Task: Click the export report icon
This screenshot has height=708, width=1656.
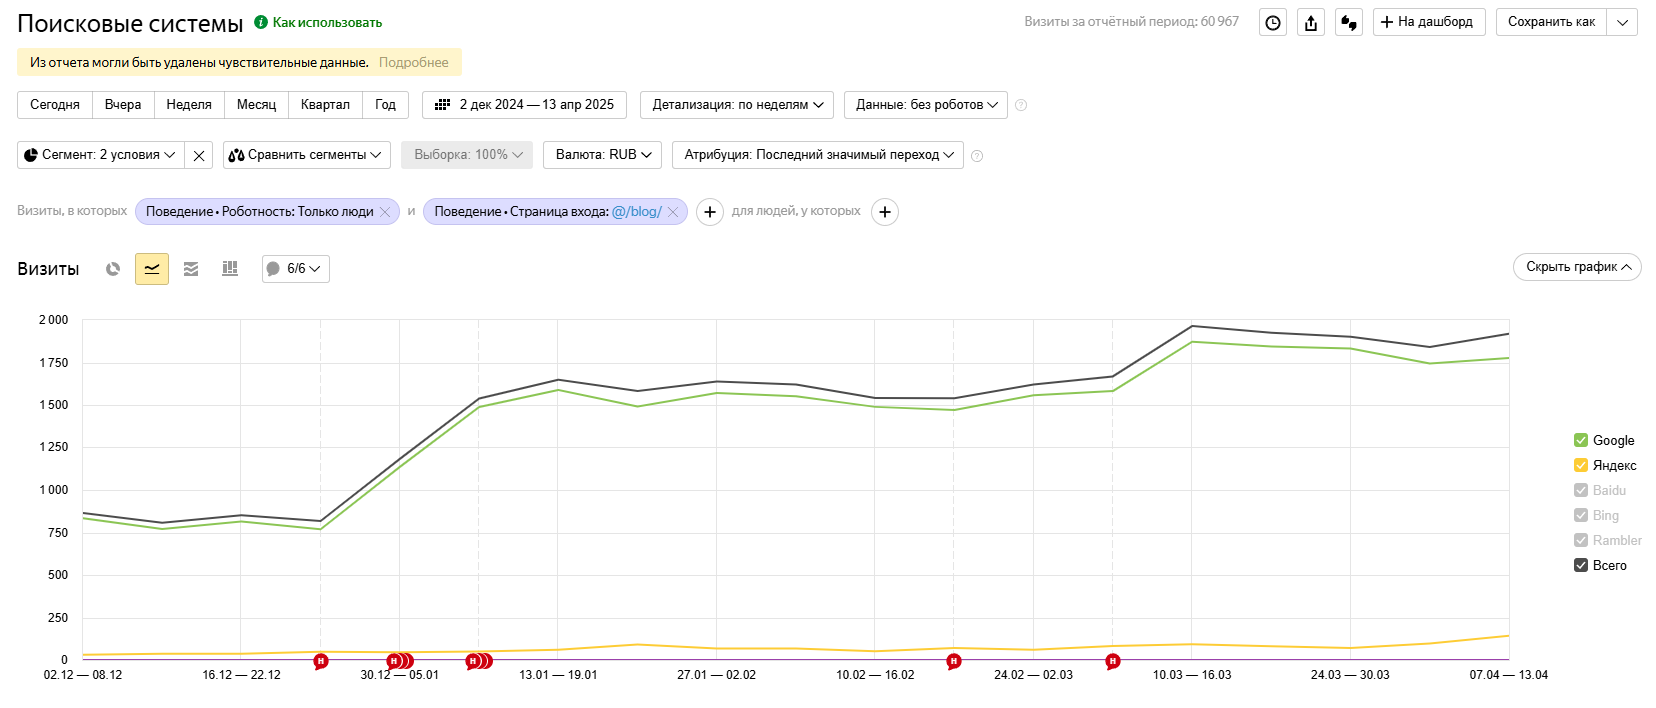Action: click(x=1311, y=23)
